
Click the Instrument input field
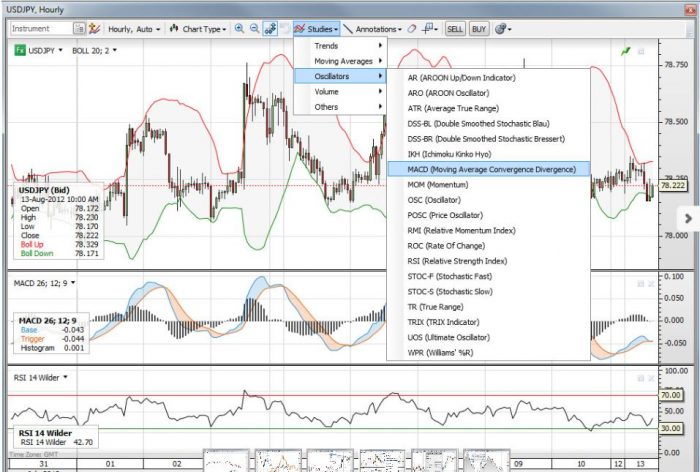coord(41,29)
